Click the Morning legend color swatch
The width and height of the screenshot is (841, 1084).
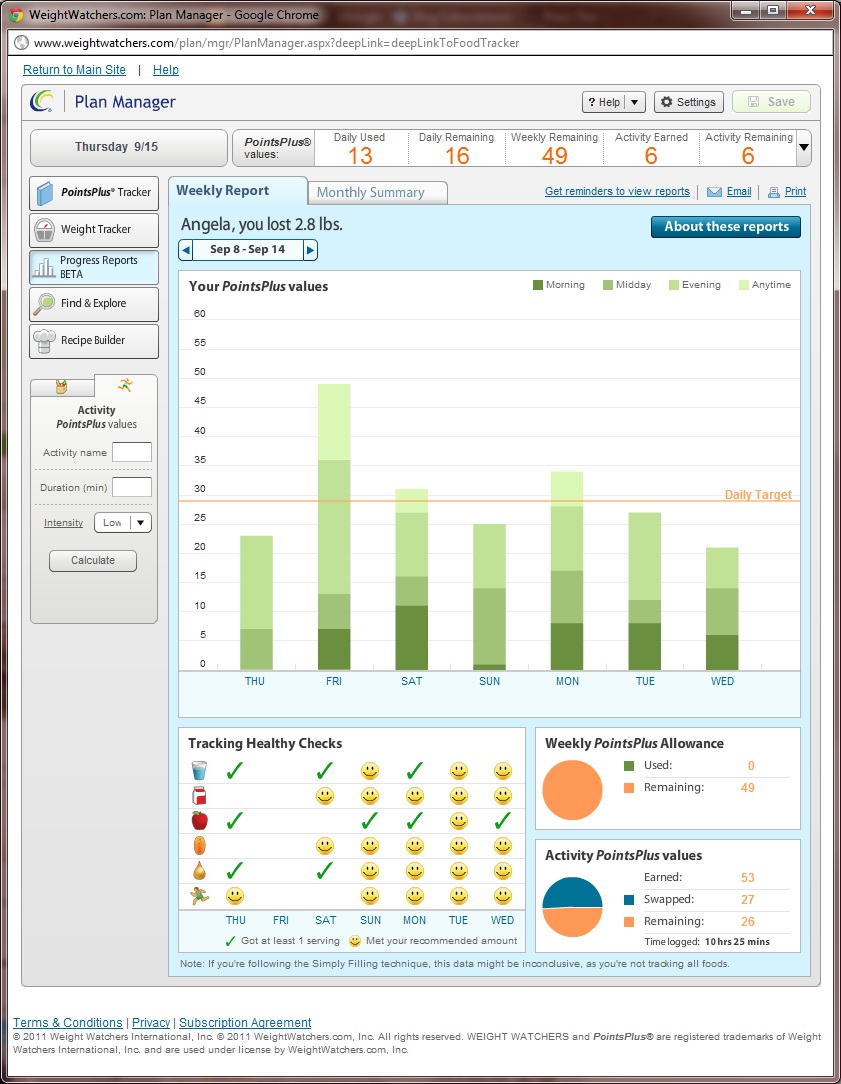pyautogui.click(x=537, y=286)
